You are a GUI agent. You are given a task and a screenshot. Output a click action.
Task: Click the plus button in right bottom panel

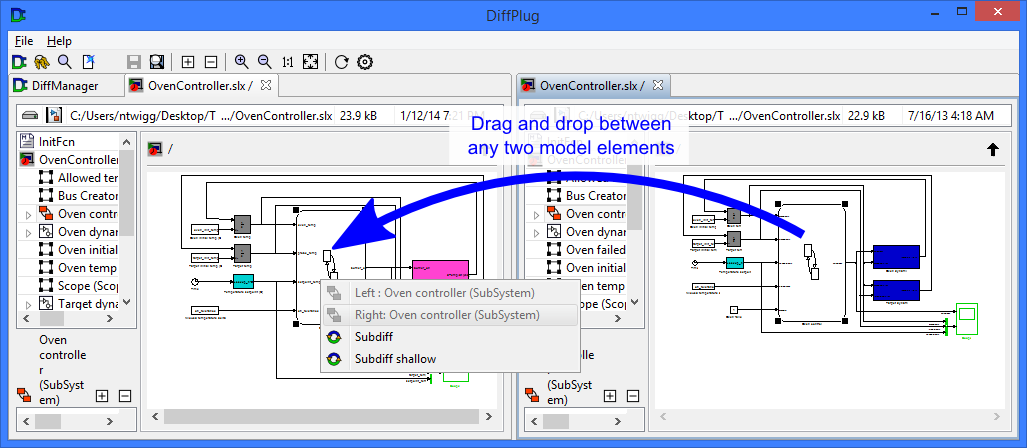point(610,396)
